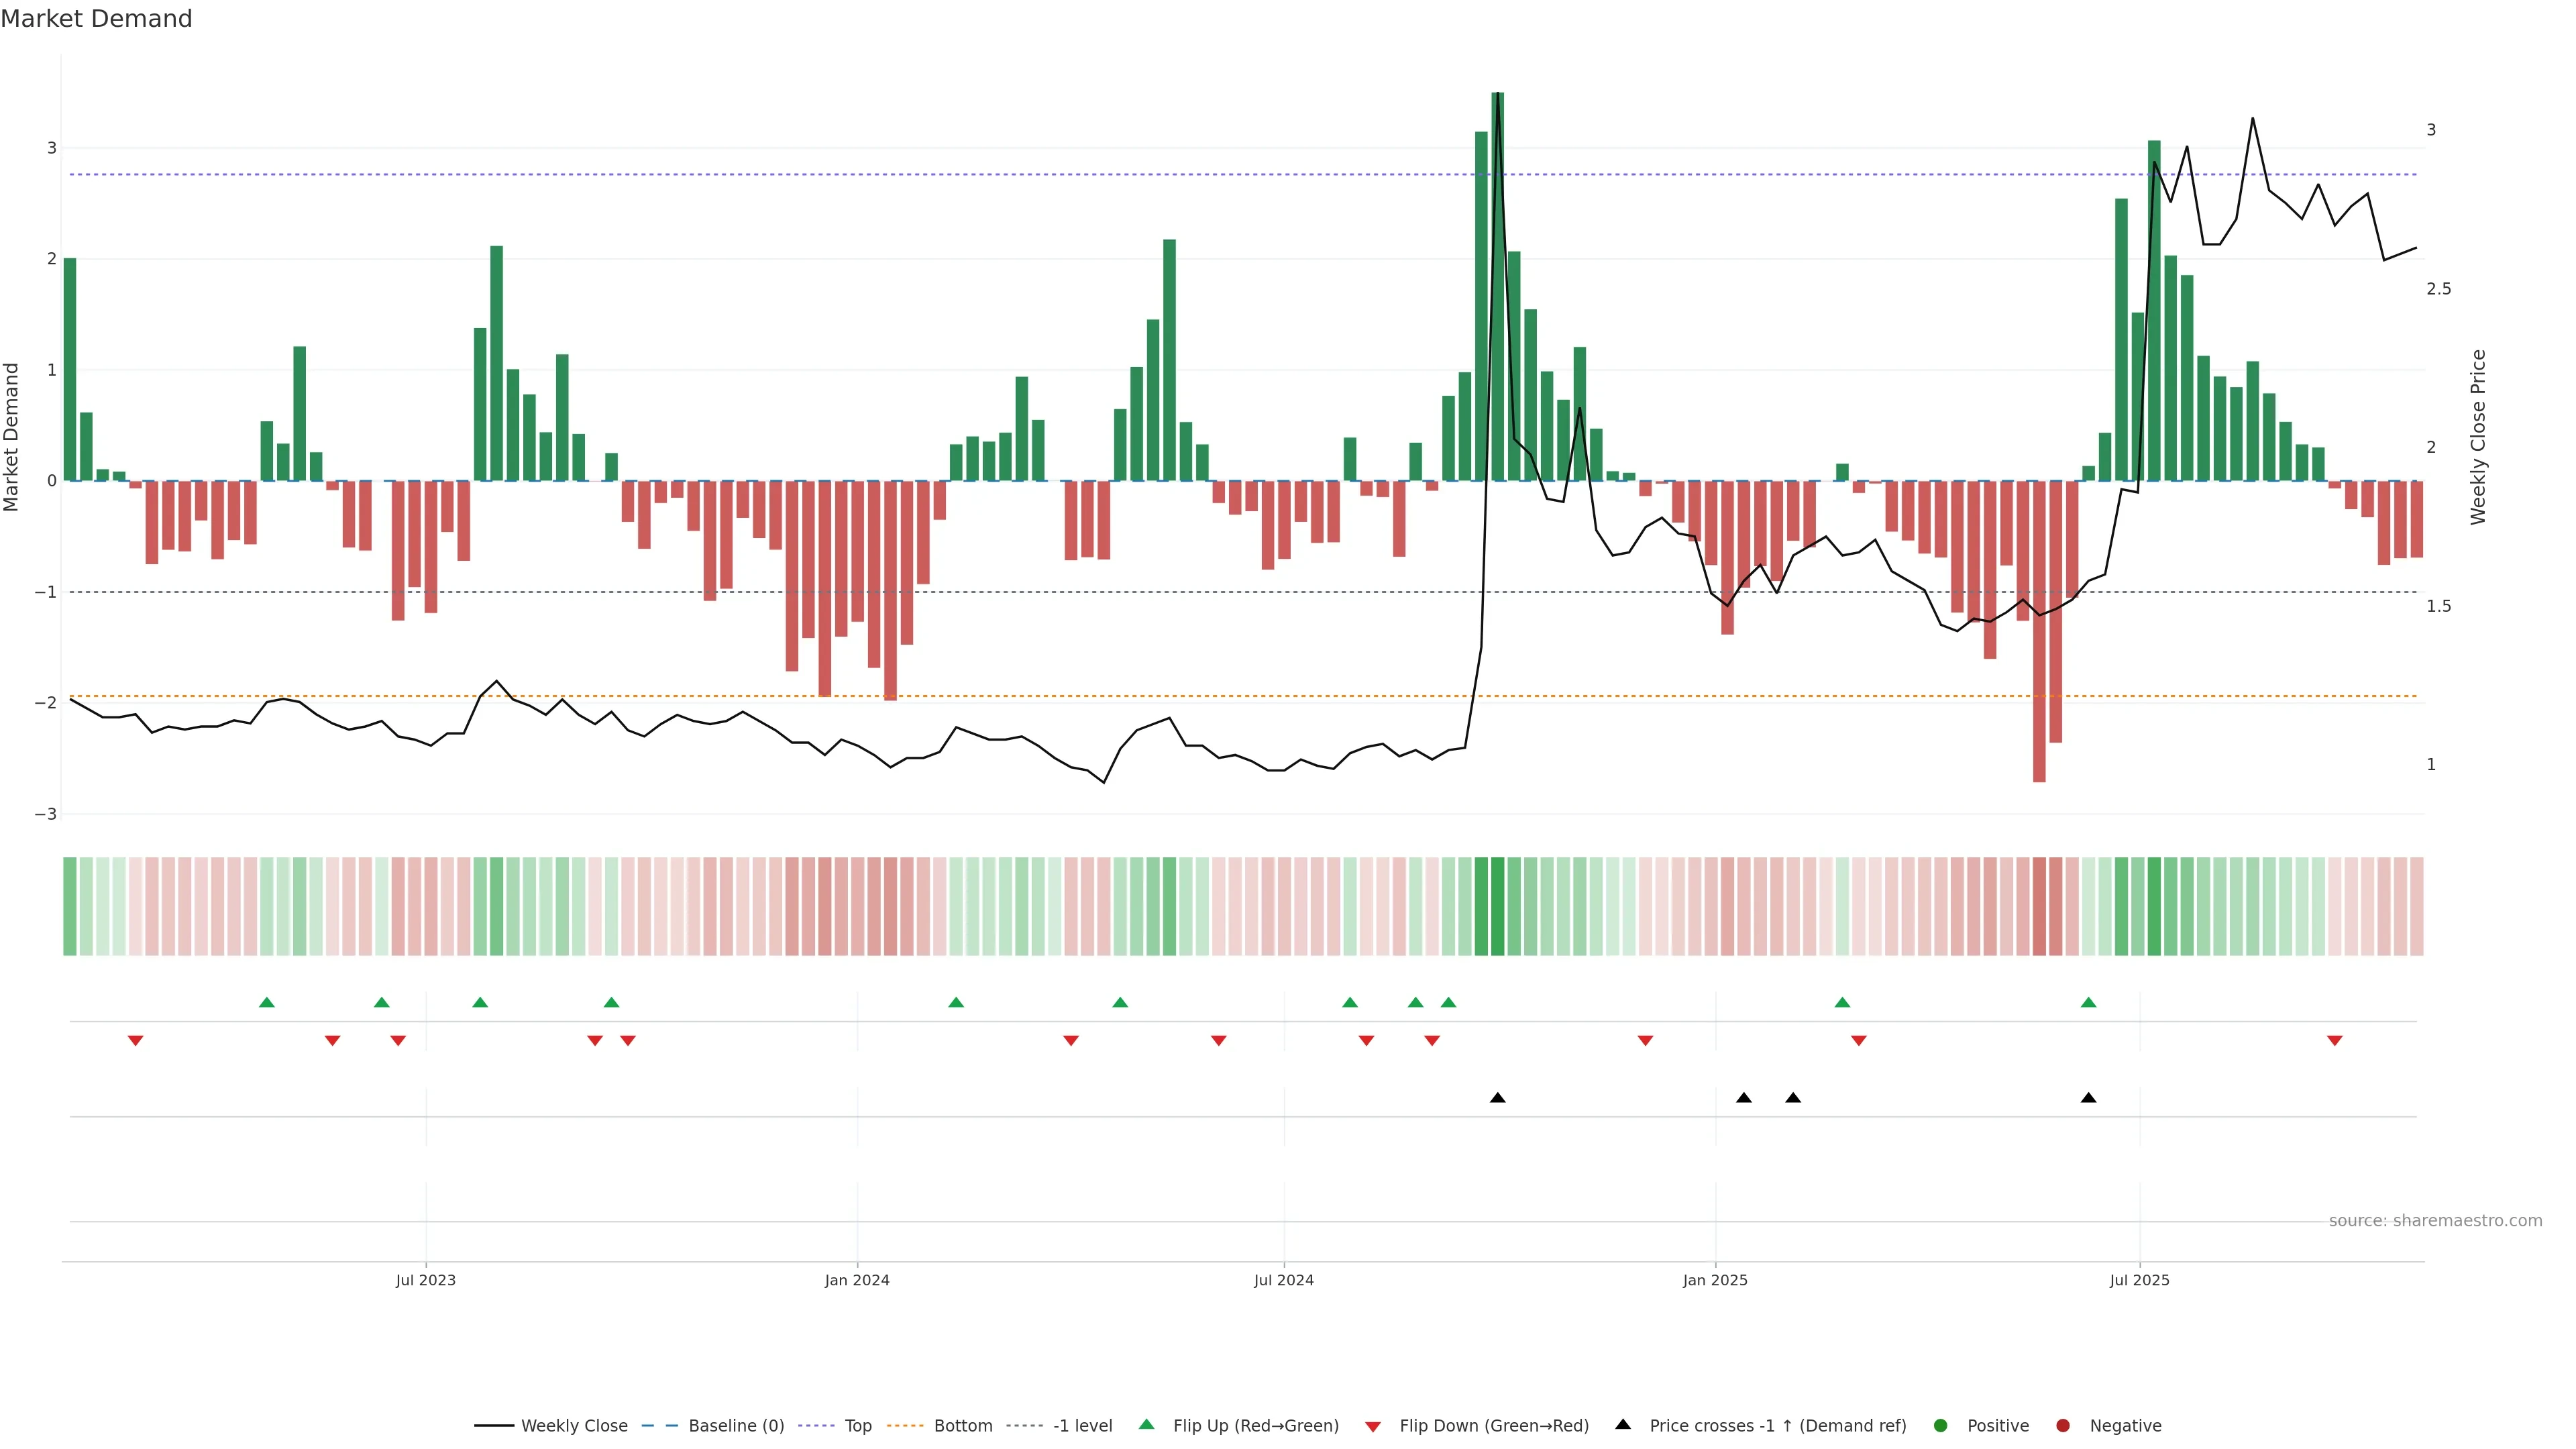Click the leftmost red flip-down triangle marker
Viewport: 2576px width, 1449px height.
(x=135, y=1041)
